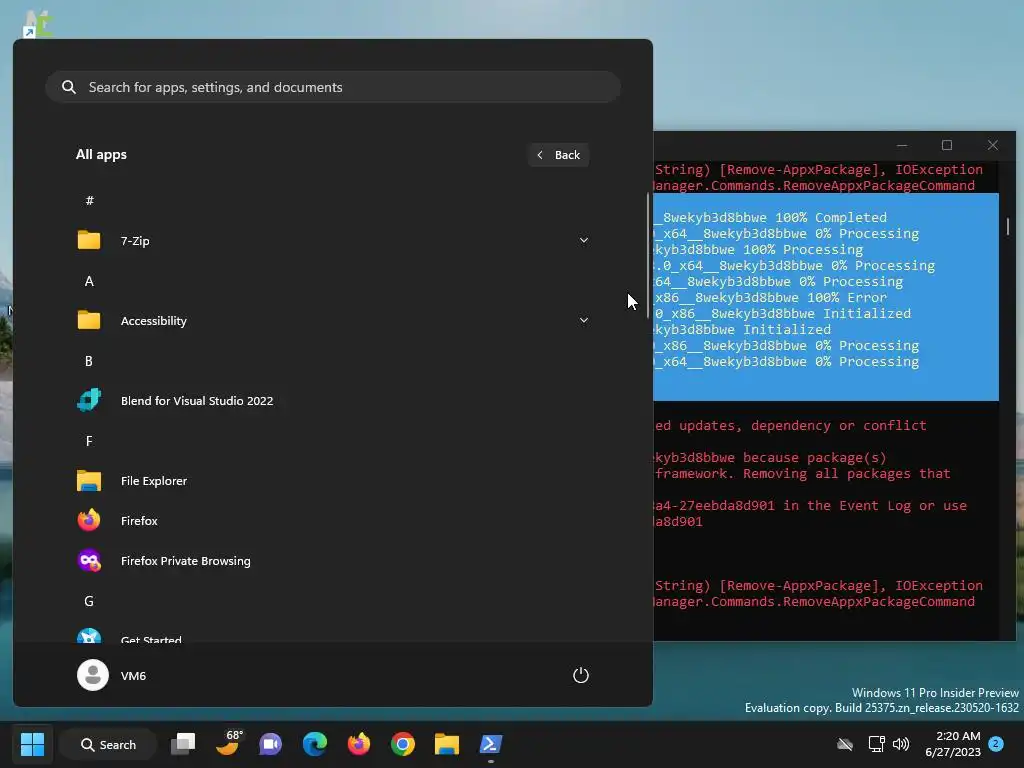This screenshot has width=1024, height=768.
Task: Open the Get Started app
Action: pyautogui.click(x=333, y=635)
